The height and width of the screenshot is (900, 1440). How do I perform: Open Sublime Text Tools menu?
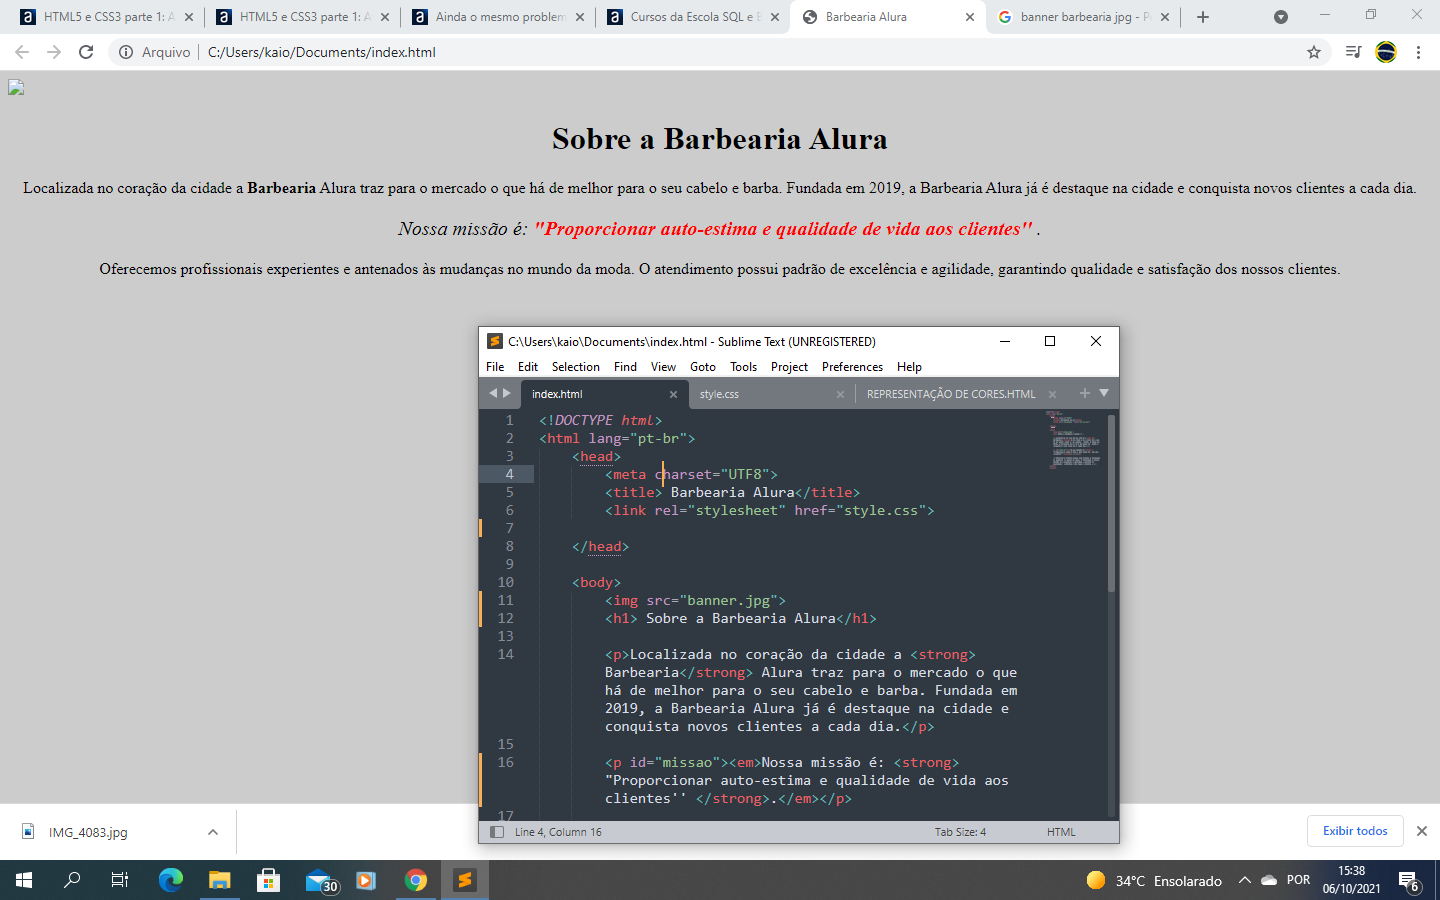tap(743, 367)
